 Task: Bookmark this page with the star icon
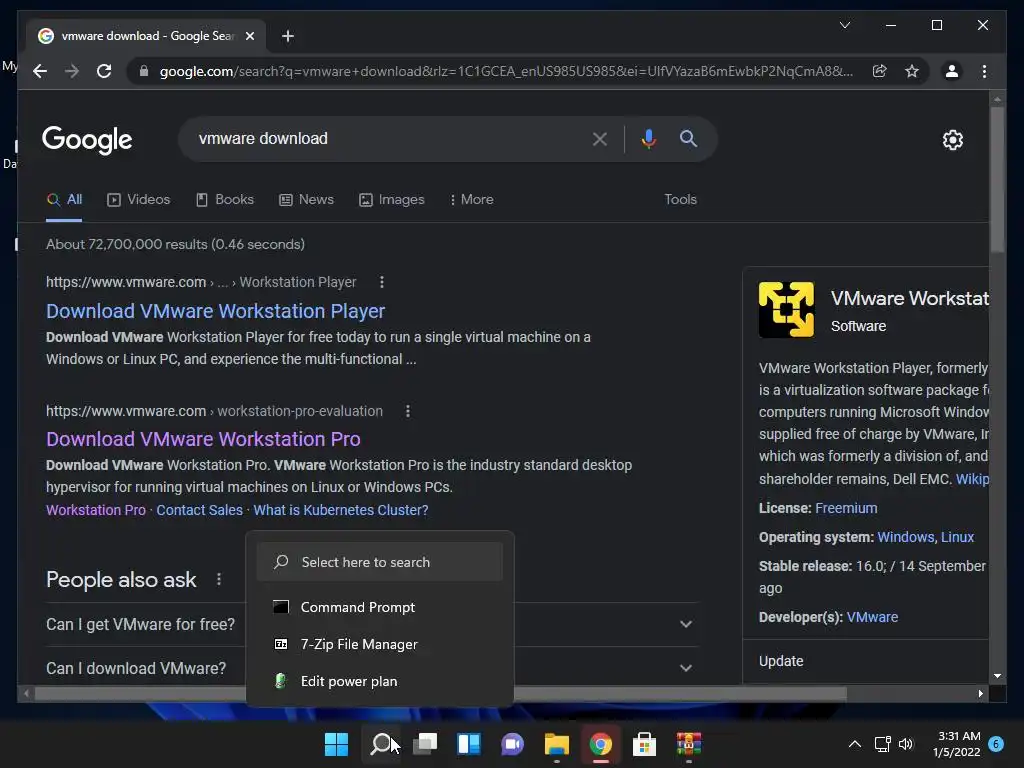click(912, 71)
